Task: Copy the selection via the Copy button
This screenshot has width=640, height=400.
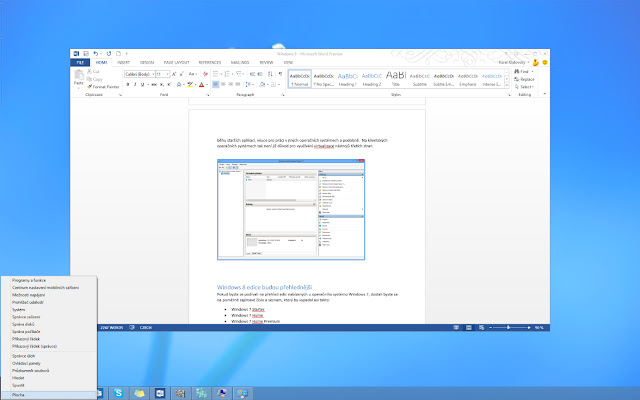Action: pyautogui.click(x=95, y=79)
